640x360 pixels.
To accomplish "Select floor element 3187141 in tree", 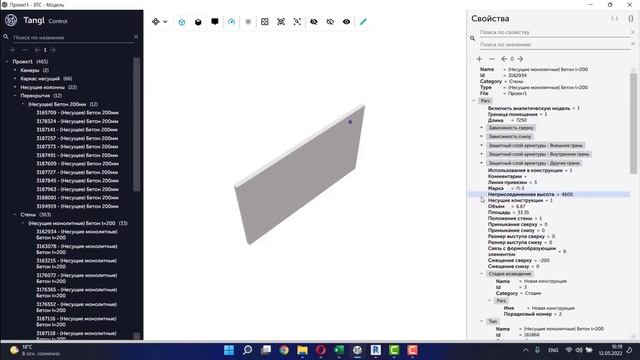I will click(x=77, y=130).
